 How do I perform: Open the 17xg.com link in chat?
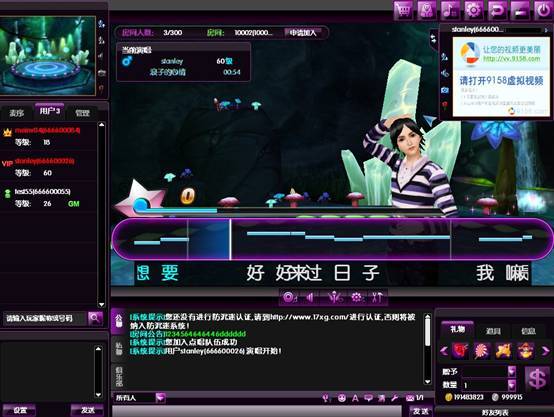(310, 317)
